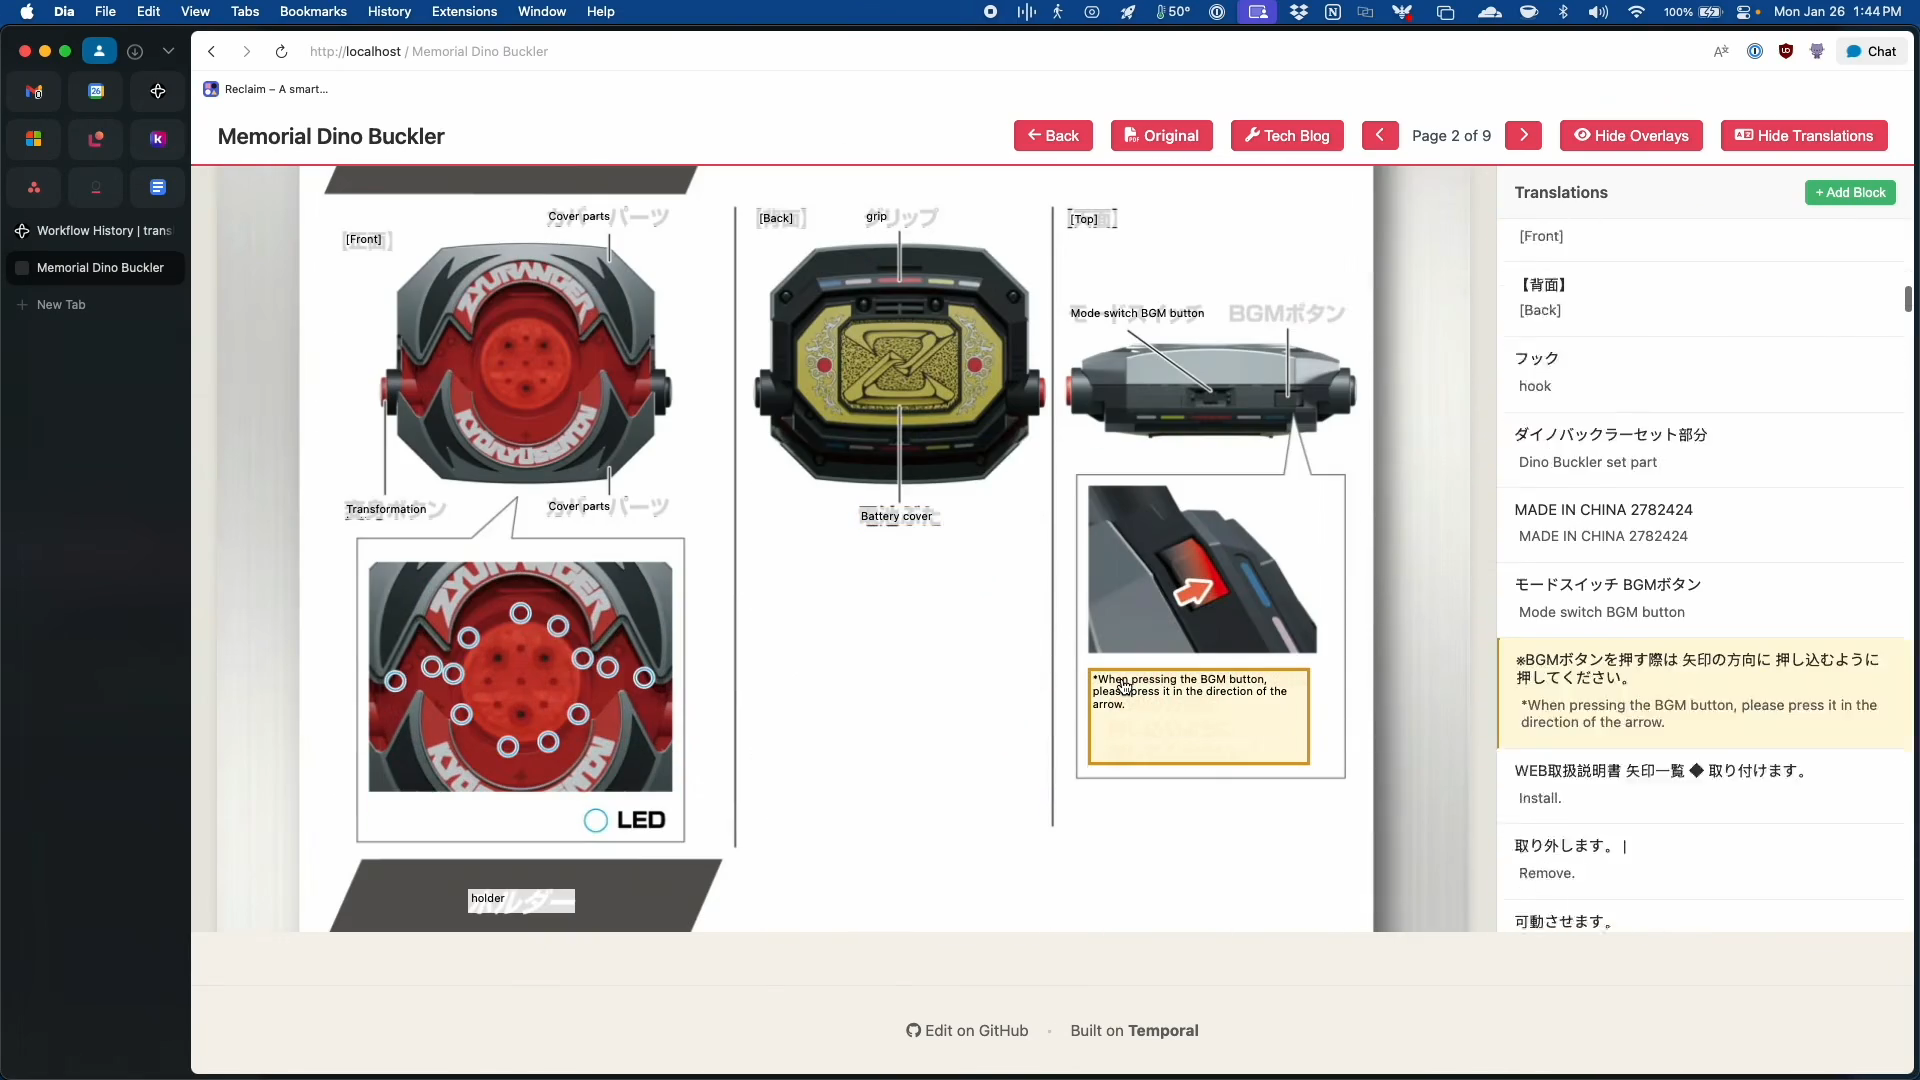The width and height of the screenshot is (1920, 1080).
Task: Expand the sidebar profile chevron dropdown
Action: (x=168, y=51)
